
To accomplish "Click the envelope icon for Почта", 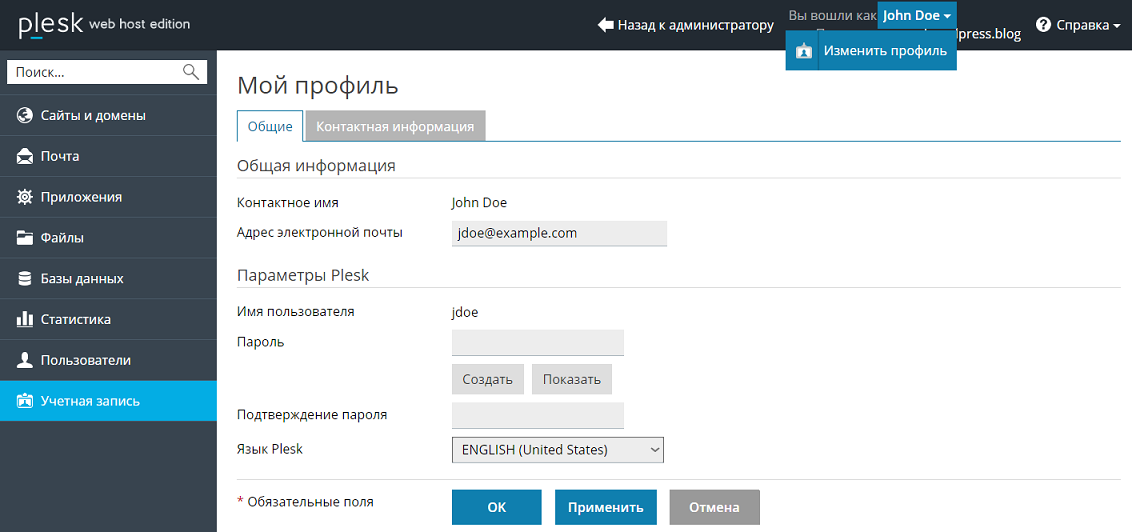I will click(25, 156).
